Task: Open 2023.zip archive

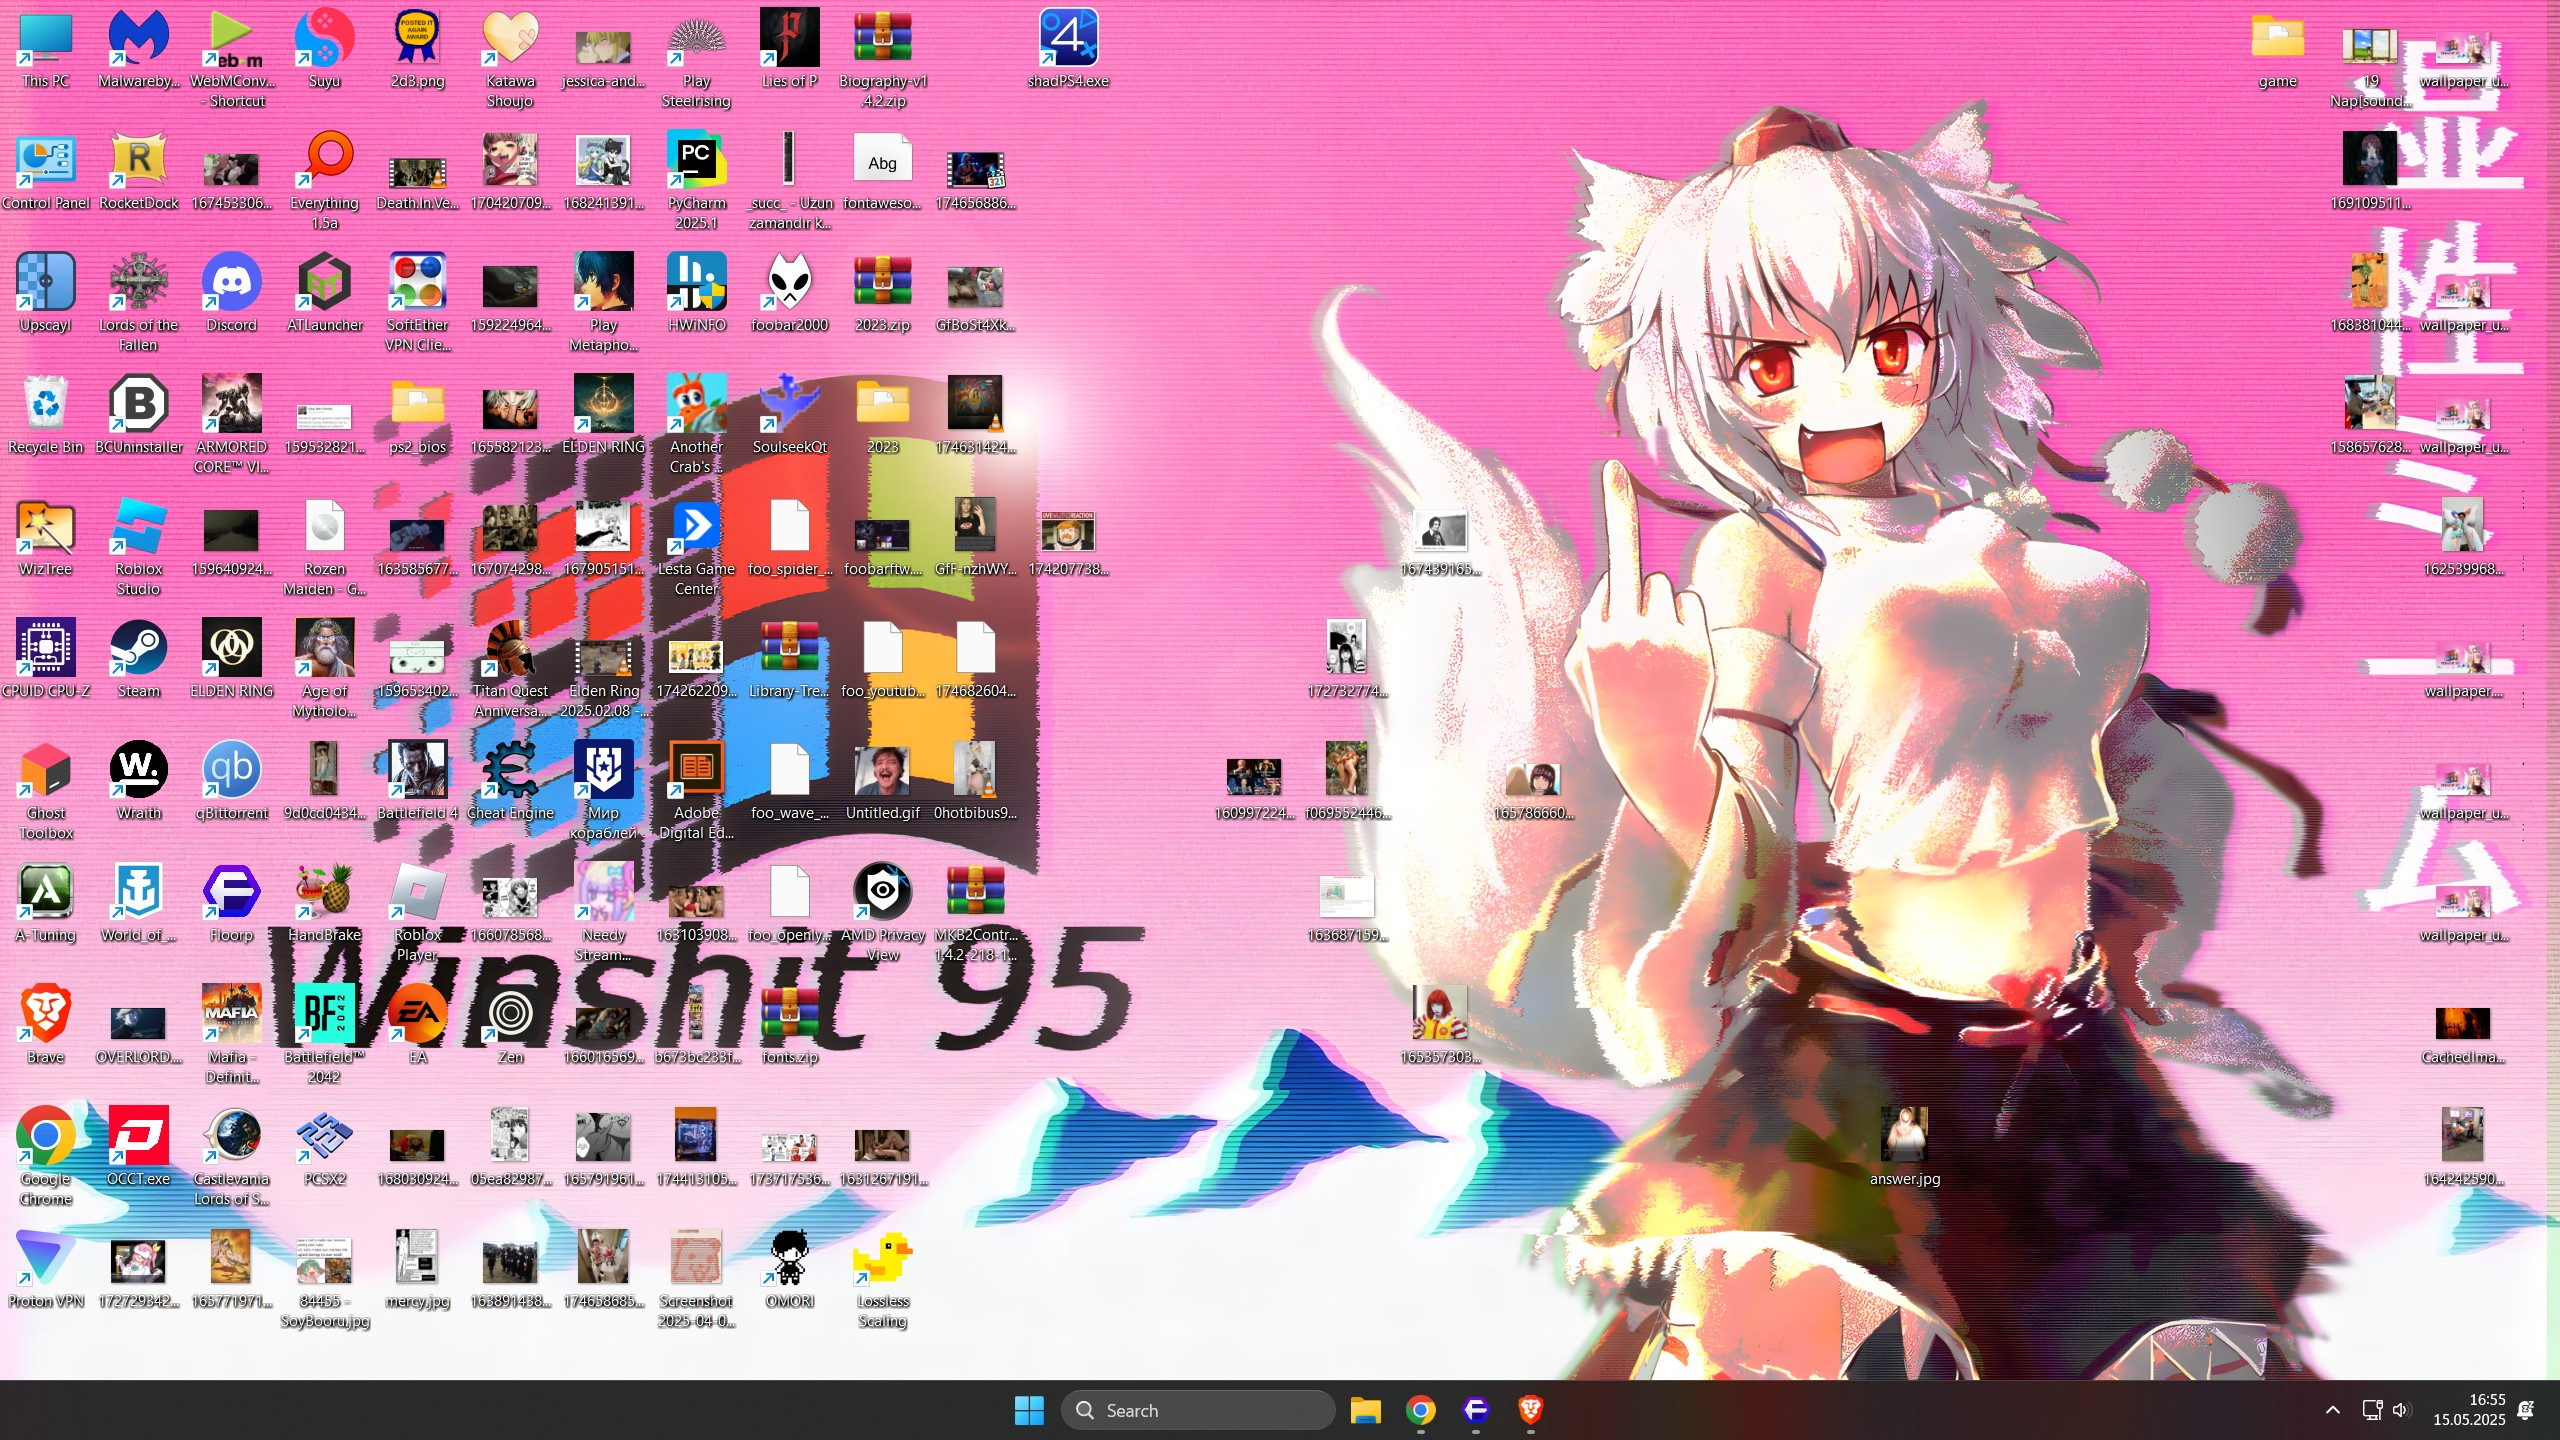Action: 883,294
